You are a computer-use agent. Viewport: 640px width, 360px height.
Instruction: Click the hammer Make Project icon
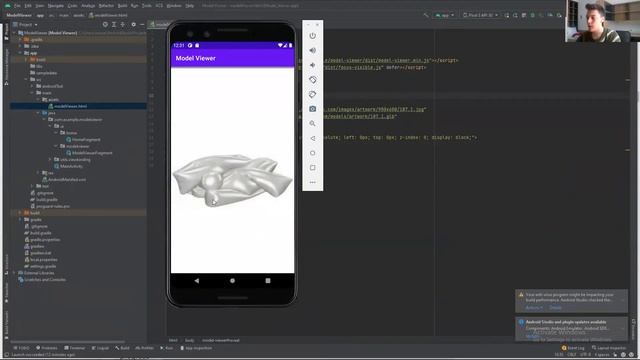click(426, 15)
